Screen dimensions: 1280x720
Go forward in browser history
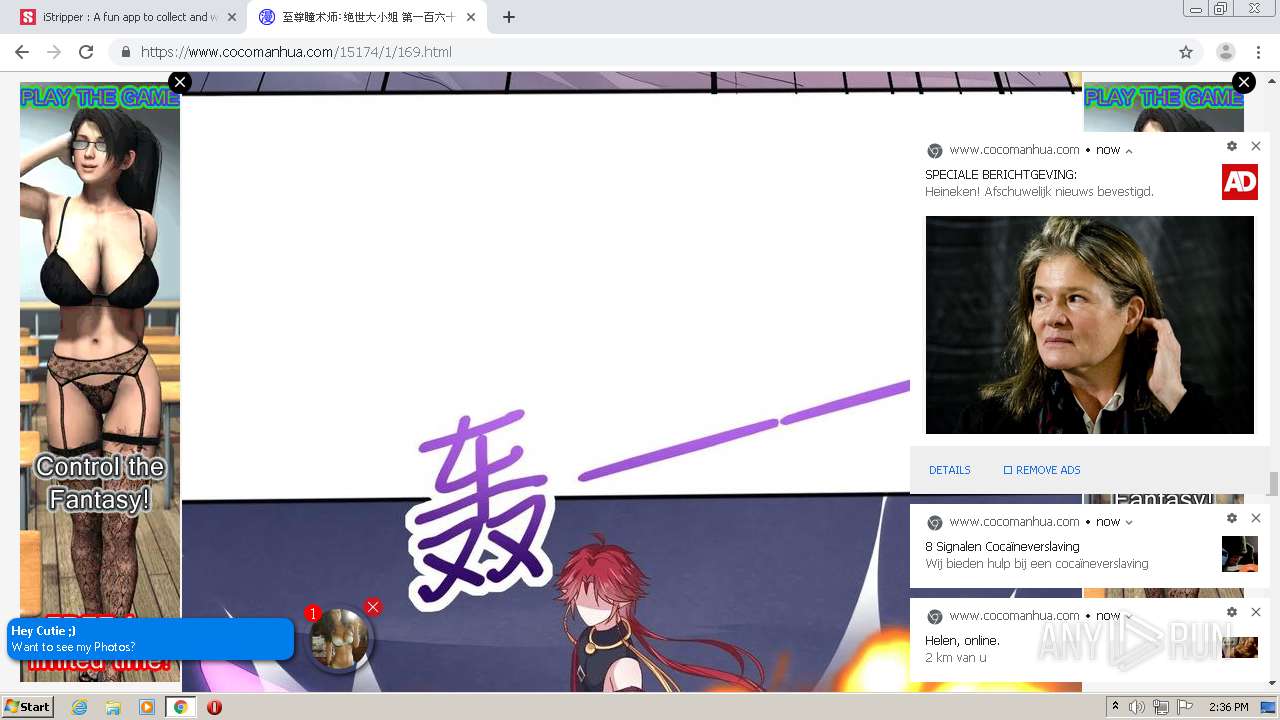pyautogui.click(x=54, y=52)
